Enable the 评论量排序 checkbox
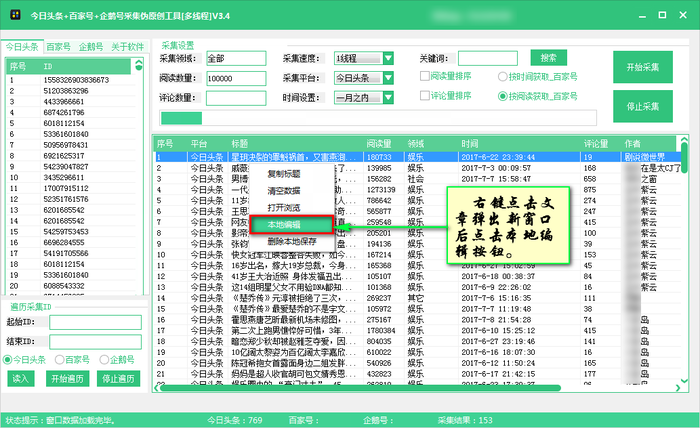This screenshot has width=700, height=428. coord(425,96)
